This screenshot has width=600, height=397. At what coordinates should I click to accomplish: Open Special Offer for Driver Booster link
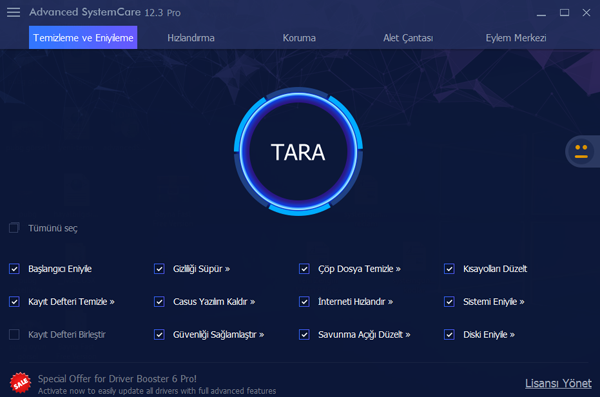[x=117, y=379]
